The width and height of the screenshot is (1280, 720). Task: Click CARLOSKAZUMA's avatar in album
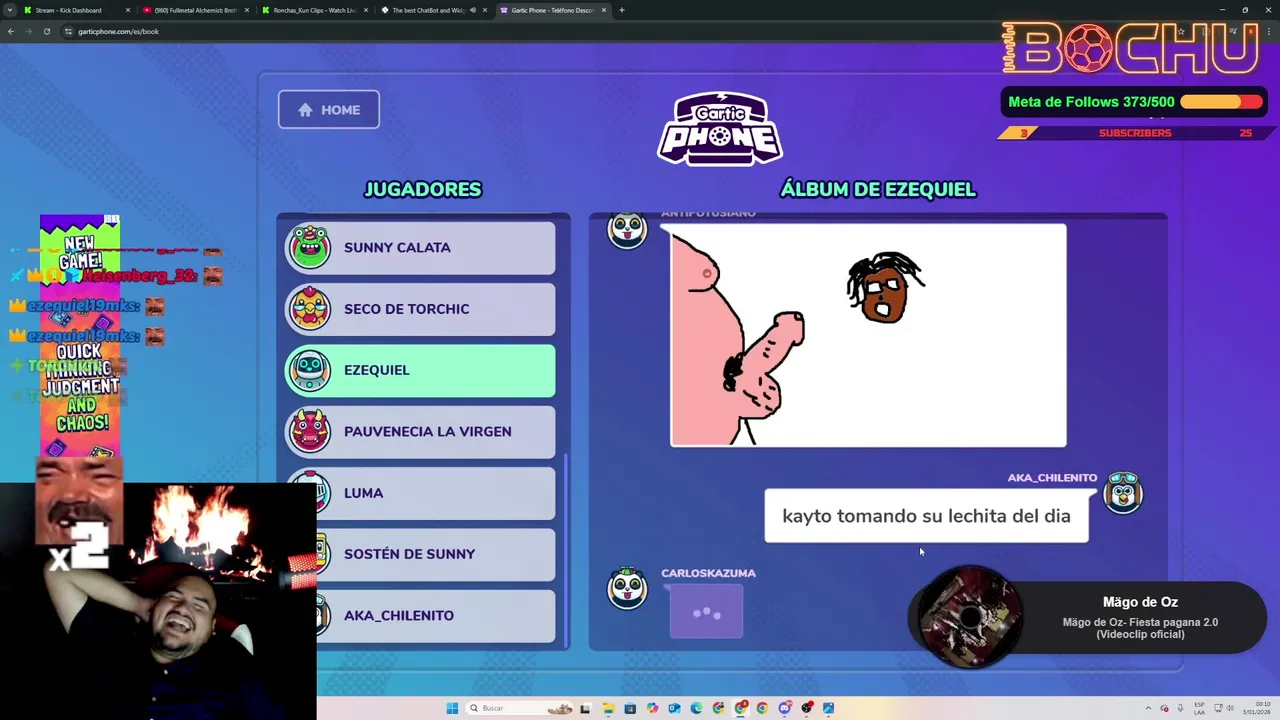click(x=627, y=588)
